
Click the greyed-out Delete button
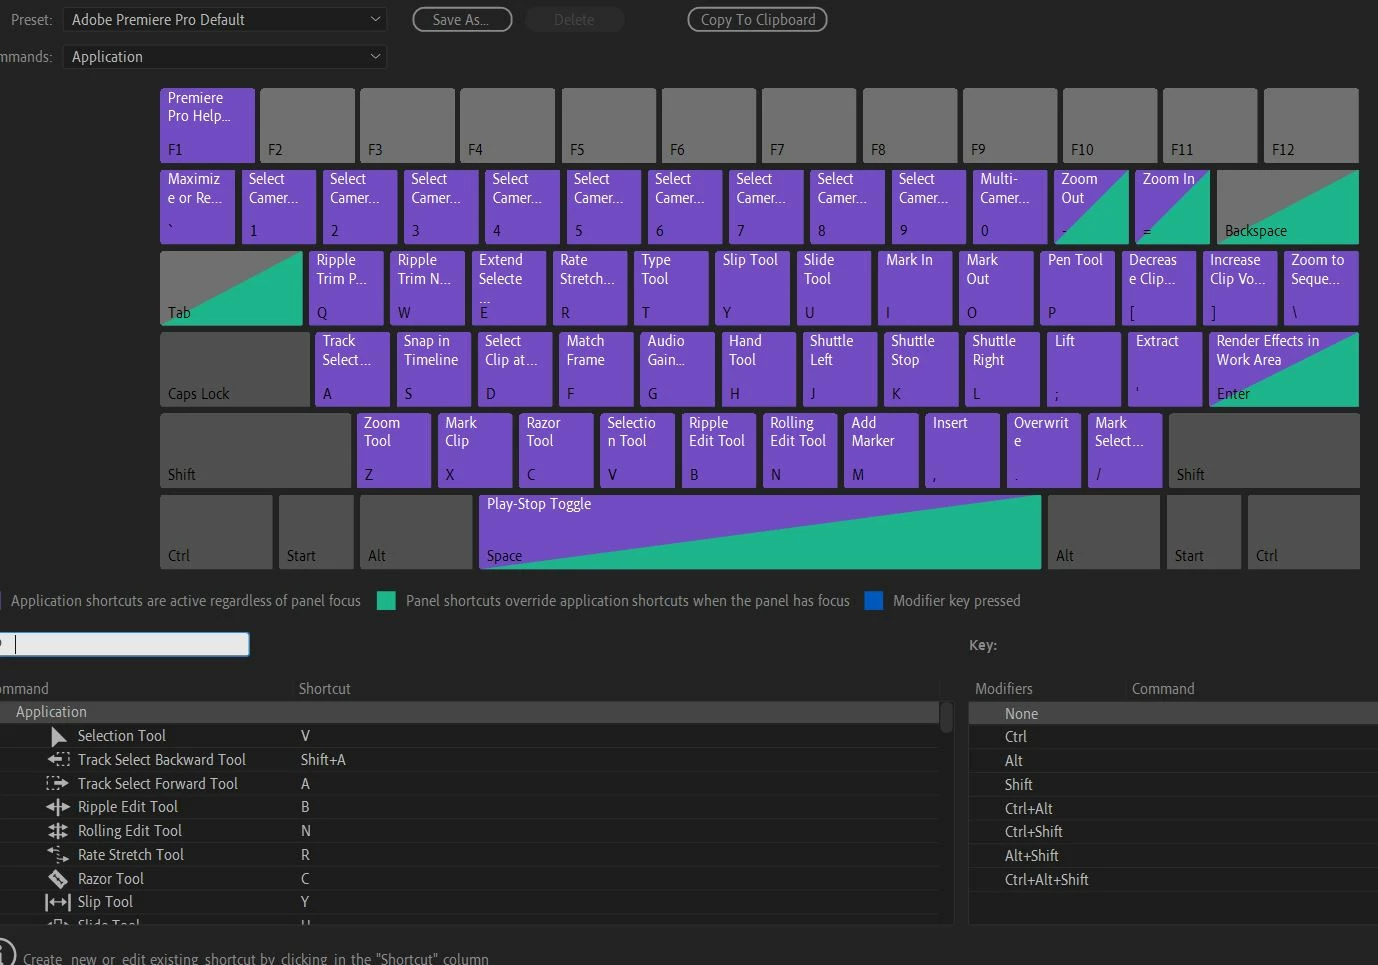point(574,19)
